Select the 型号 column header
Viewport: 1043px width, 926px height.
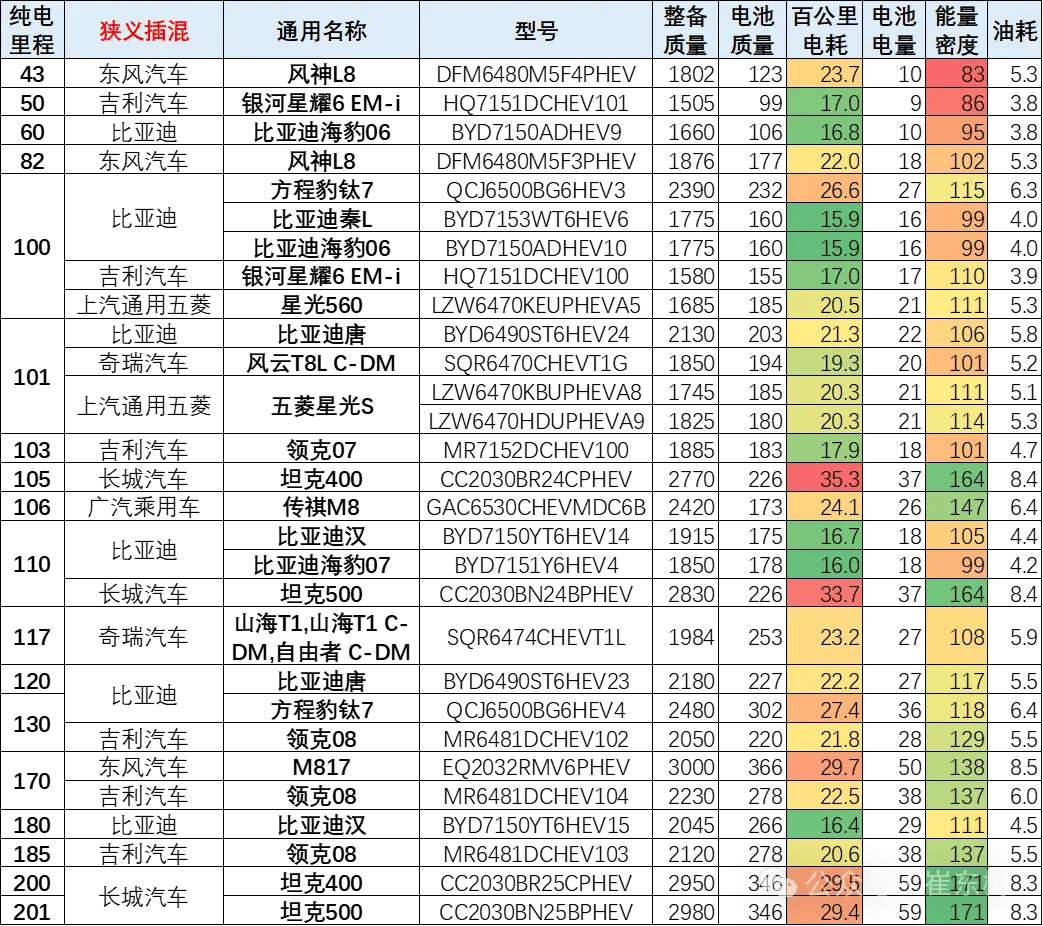point(536,30)
